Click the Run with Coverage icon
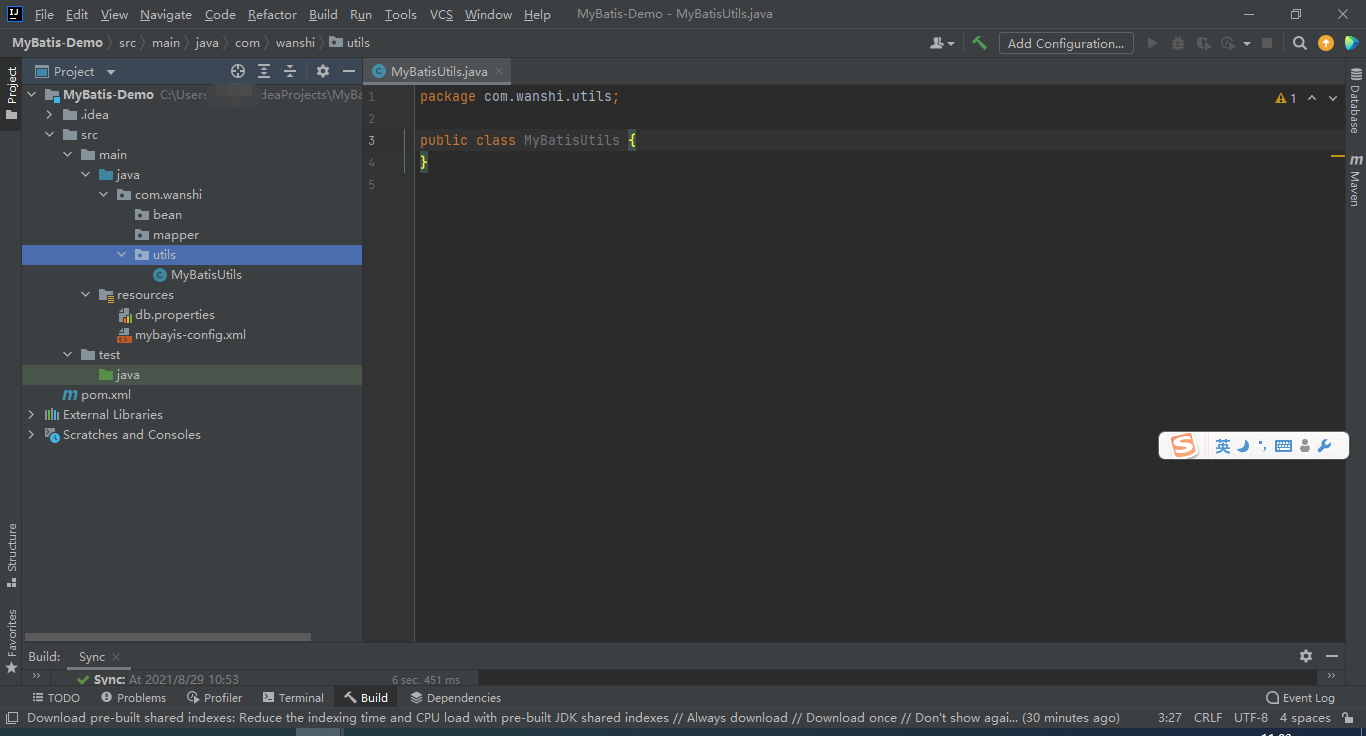The image size is (1366, 736). pyautogui.click(x=1203, y=43)
